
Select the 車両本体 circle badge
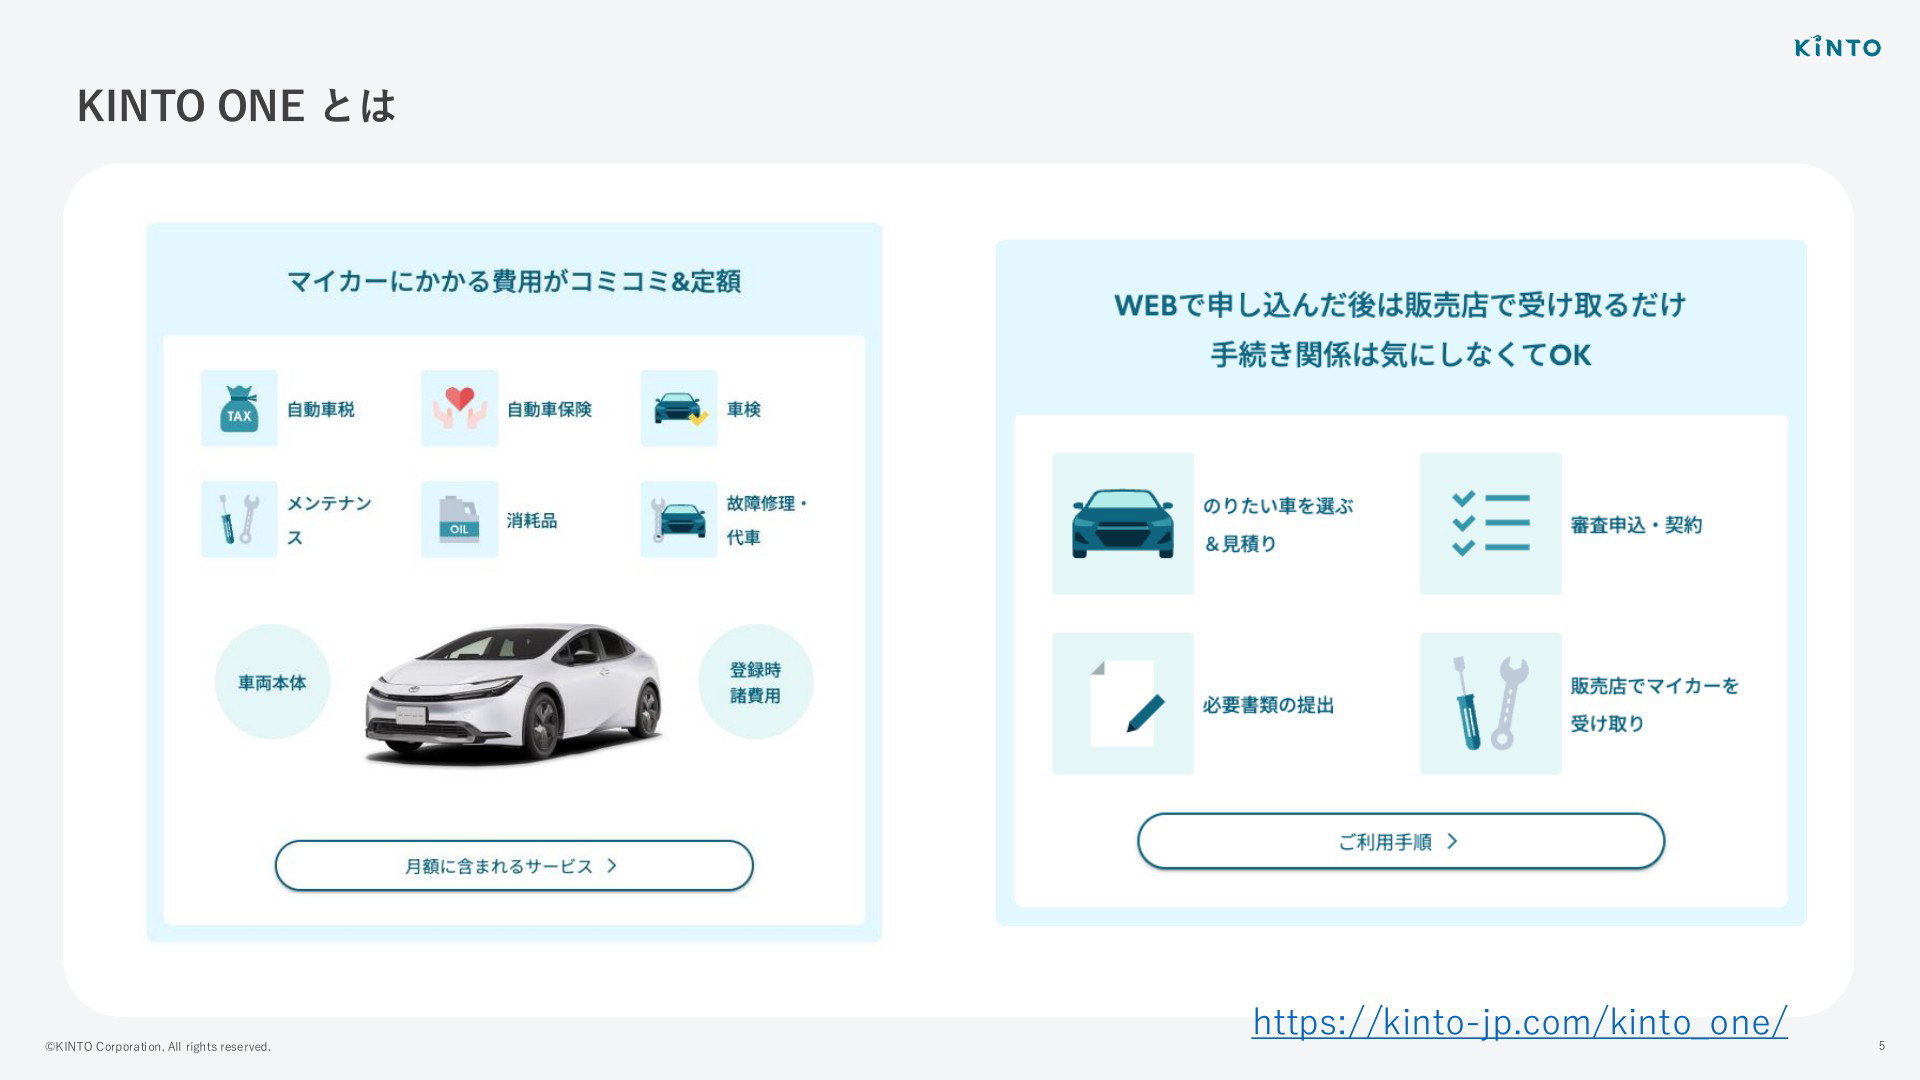coord(272,682)
